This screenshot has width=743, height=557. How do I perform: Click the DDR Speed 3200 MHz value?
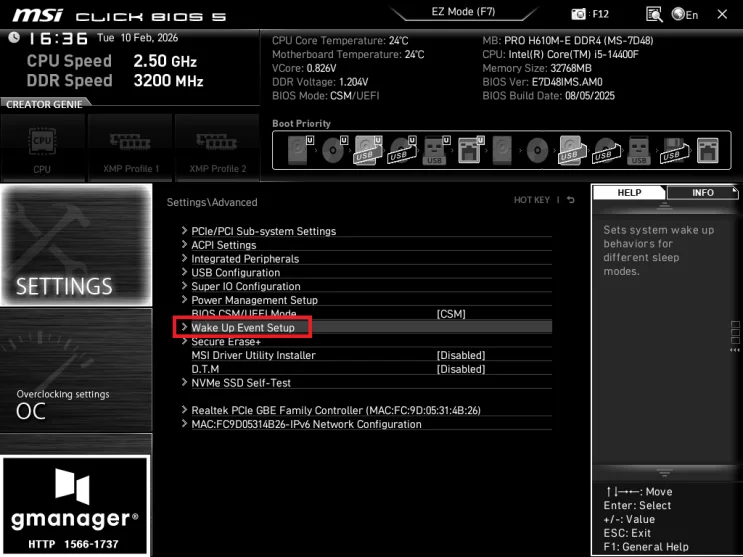pyautogui.click(x=168, y=81)
